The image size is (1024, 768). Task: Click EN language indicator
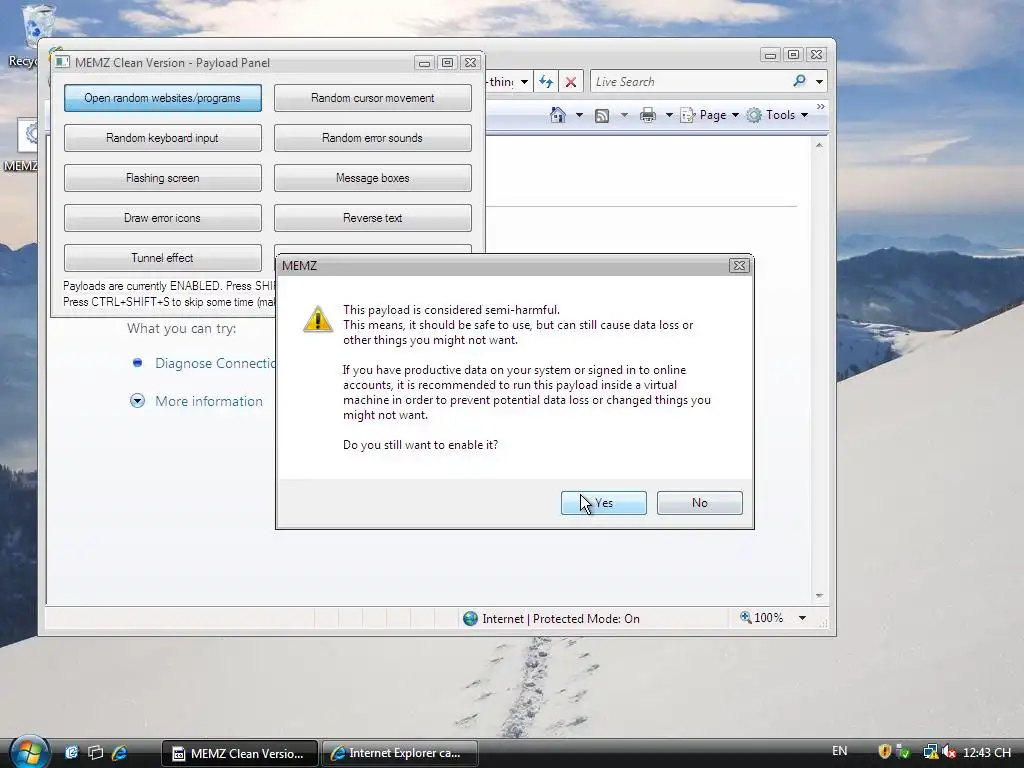(x=839, y=751)
